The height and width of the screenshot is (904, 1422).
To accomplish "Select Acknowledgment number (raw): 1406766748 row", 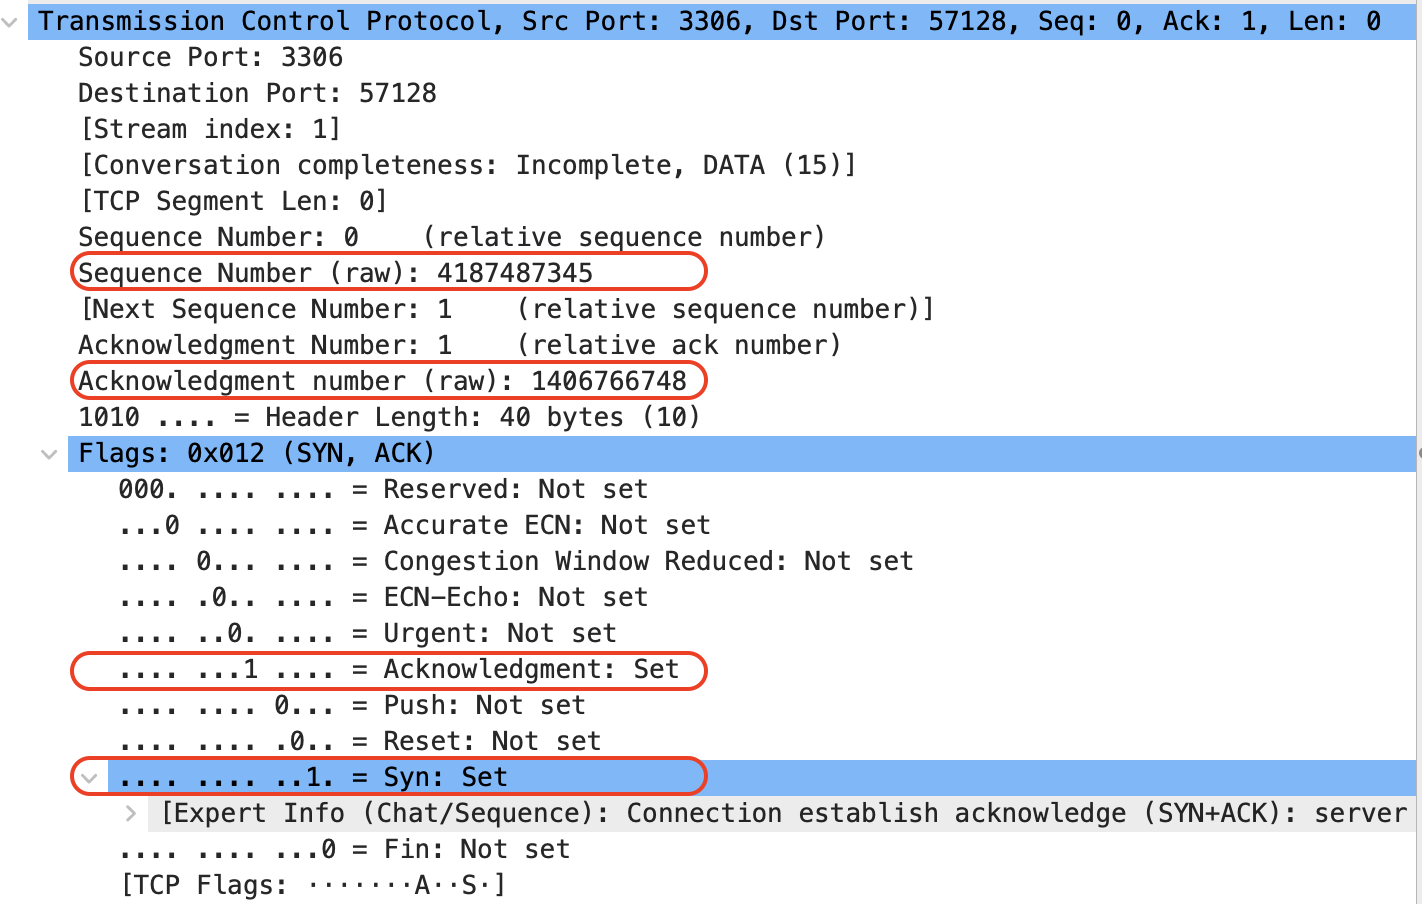I will (x=382, y=381).
